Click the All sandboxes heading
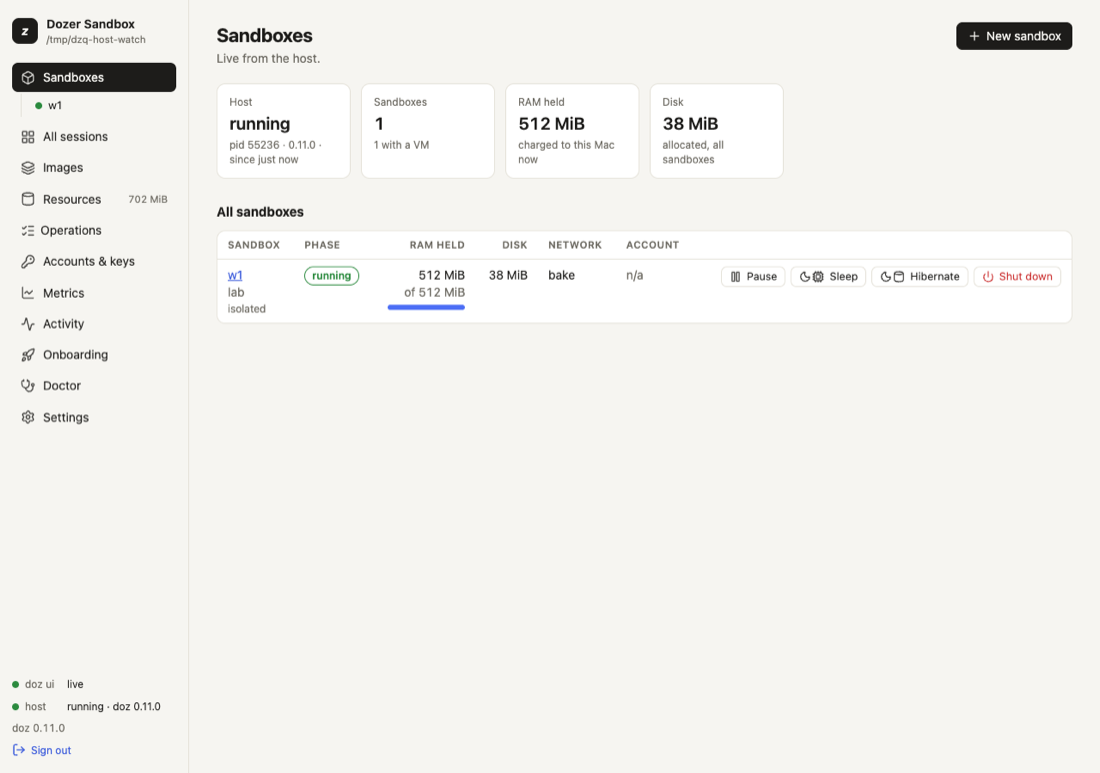 pos(260,212)
